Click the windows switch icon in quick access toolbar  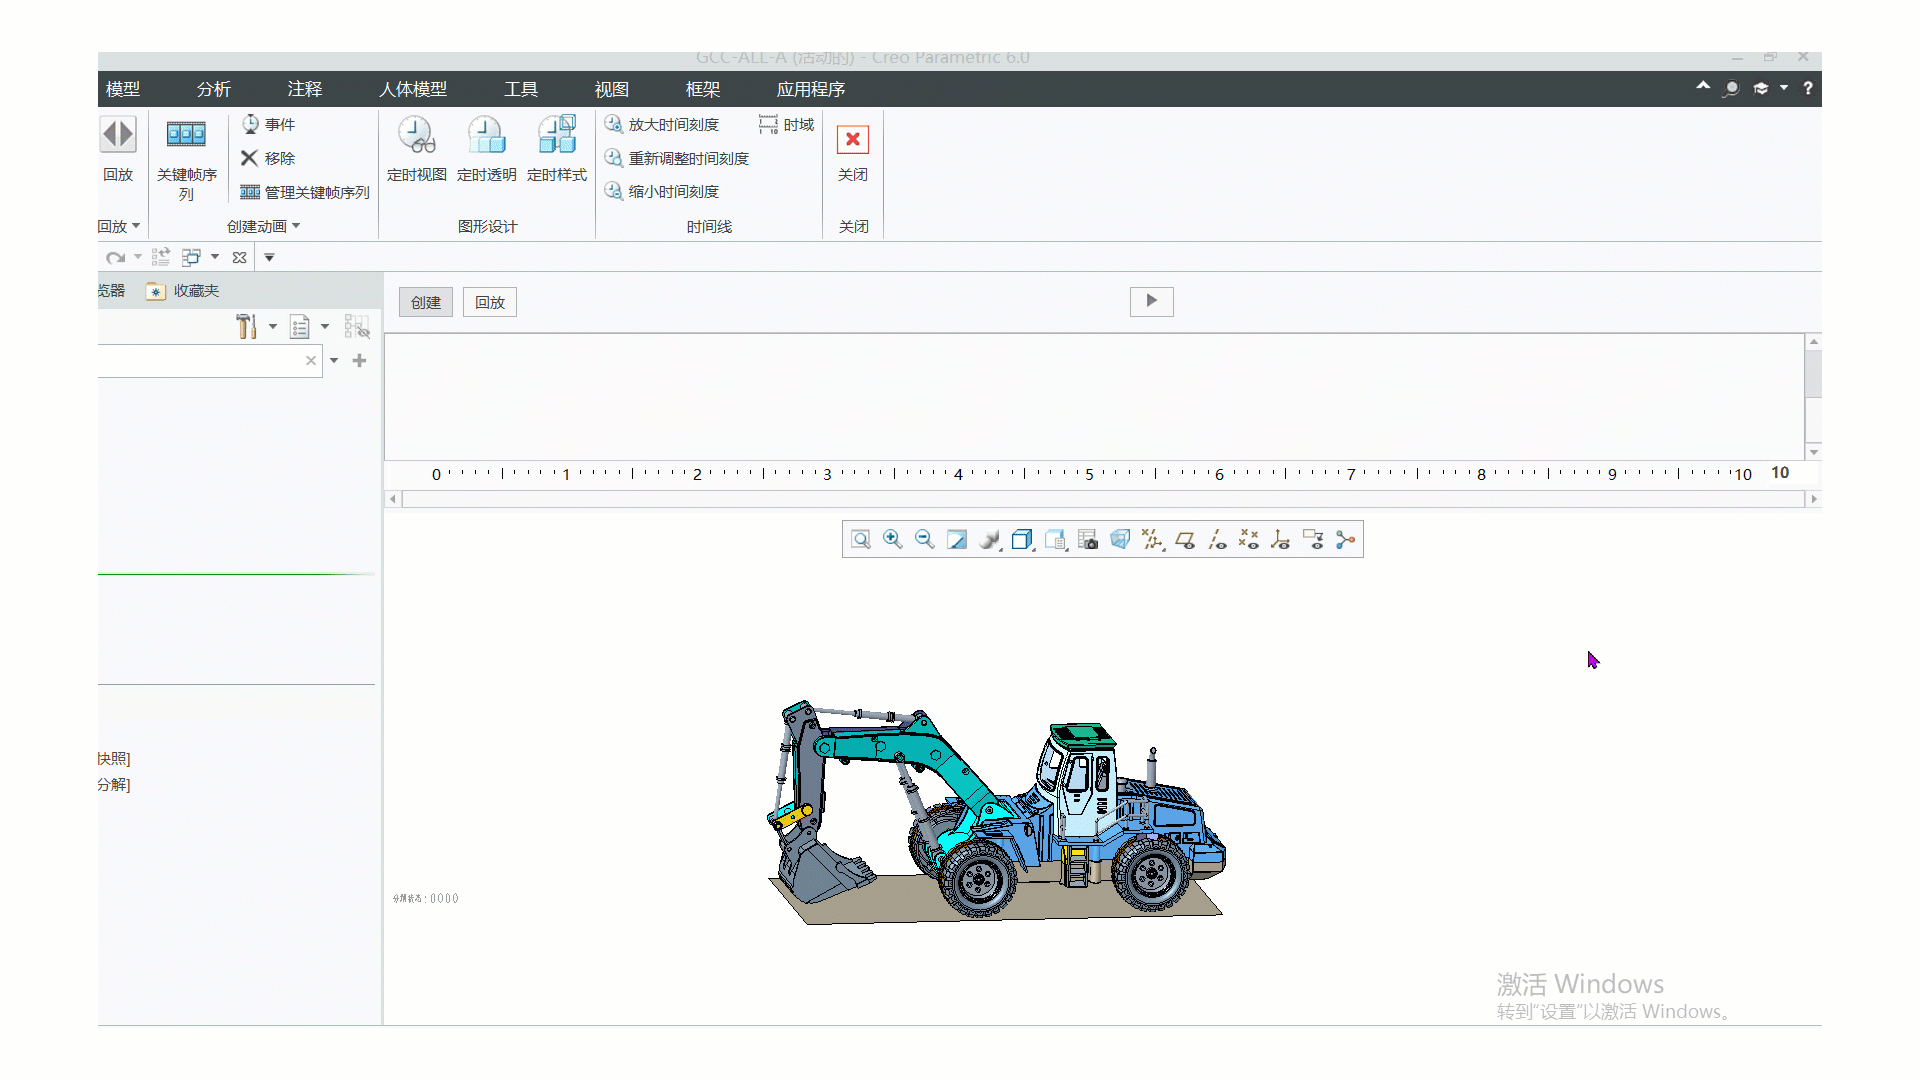[191, 257]
